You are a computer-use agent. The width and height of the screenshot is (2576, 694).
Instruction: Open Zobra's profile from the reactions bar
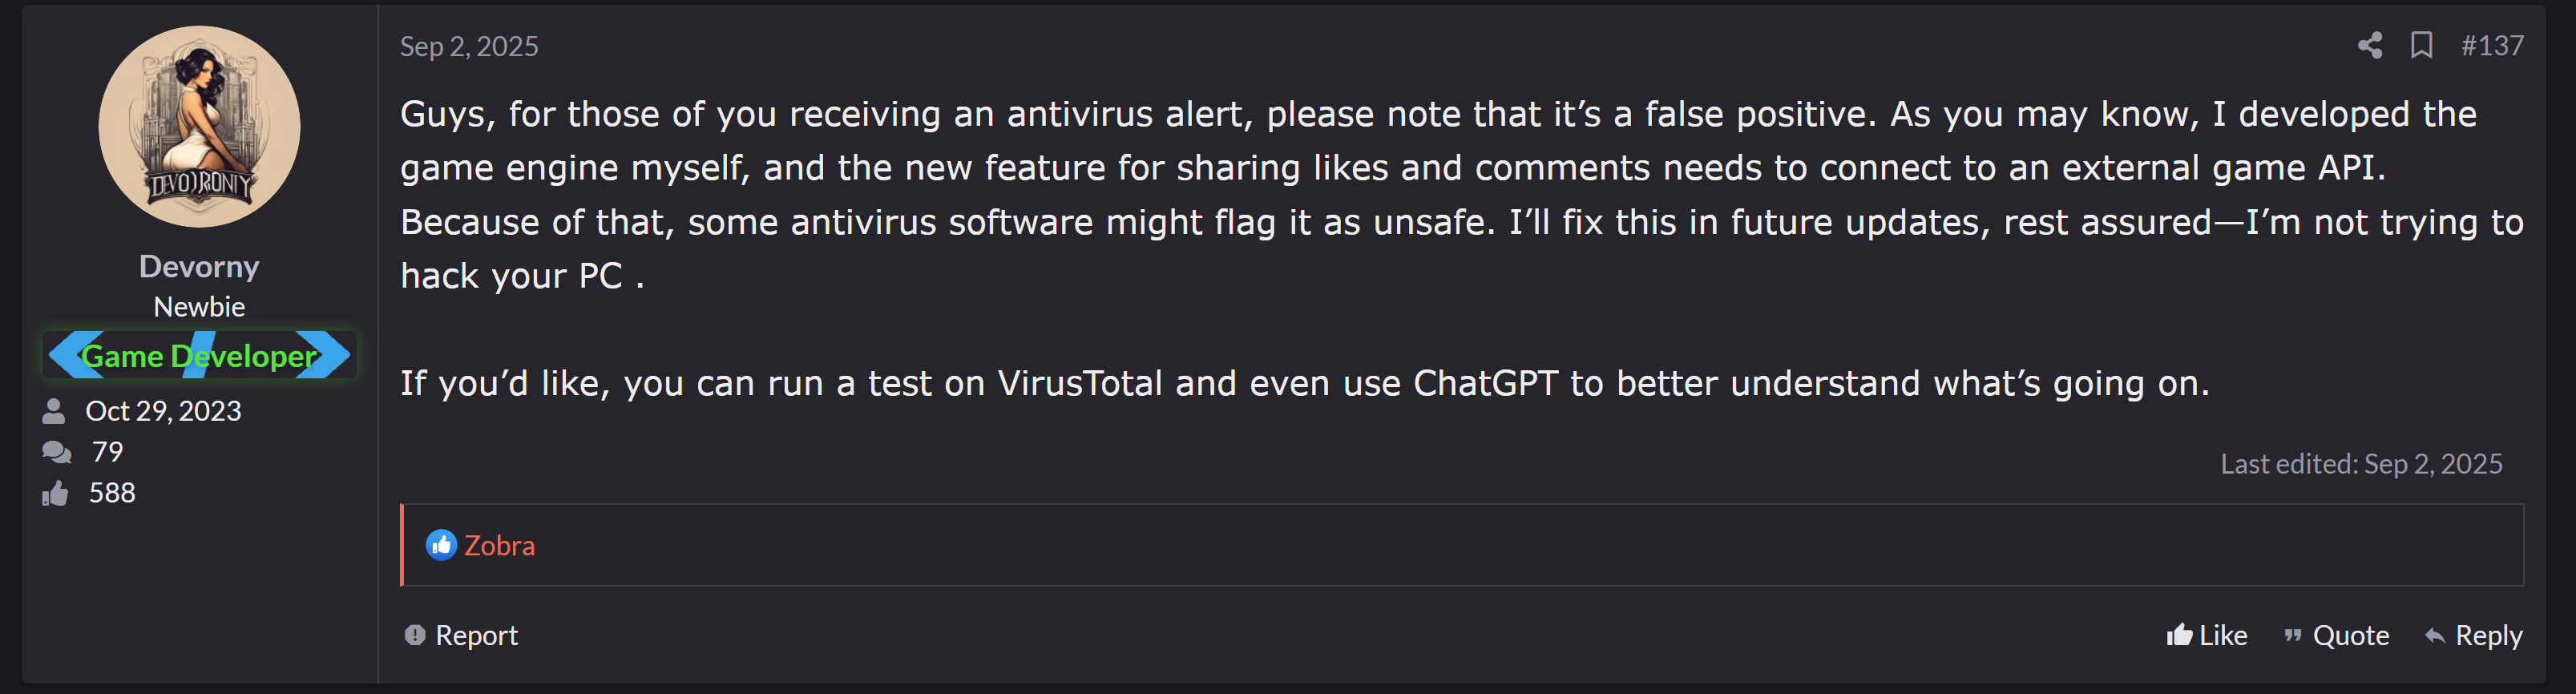coord(499,545)
